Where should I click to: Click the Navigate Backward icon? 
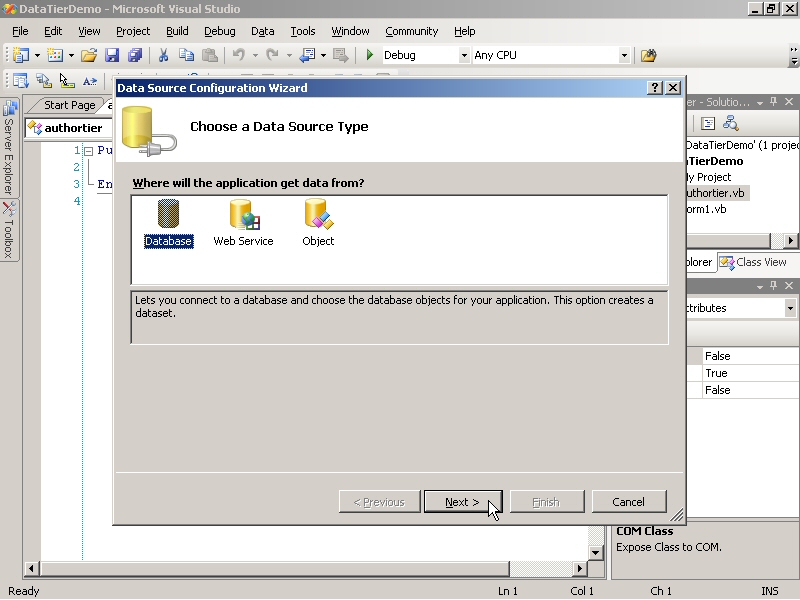tap(307, 55)
